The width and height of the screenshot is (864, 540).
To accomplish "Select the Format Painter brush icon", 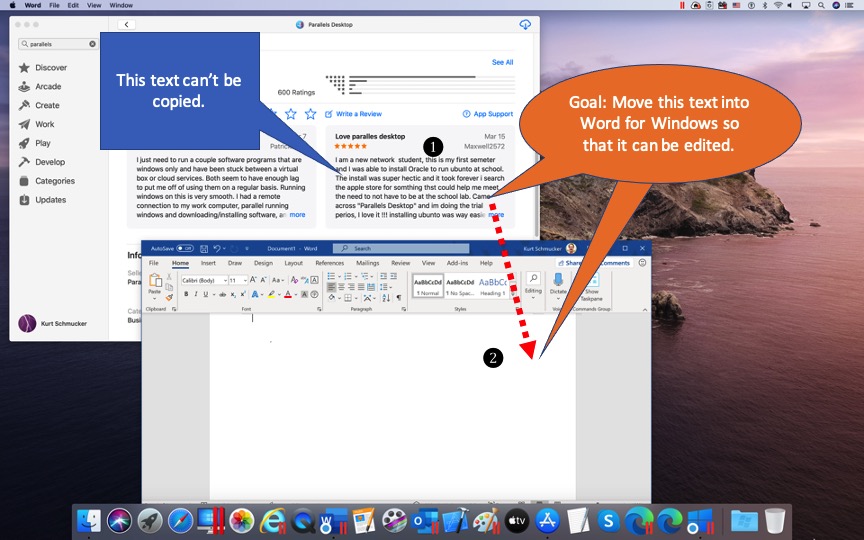I will pos(169,298).
